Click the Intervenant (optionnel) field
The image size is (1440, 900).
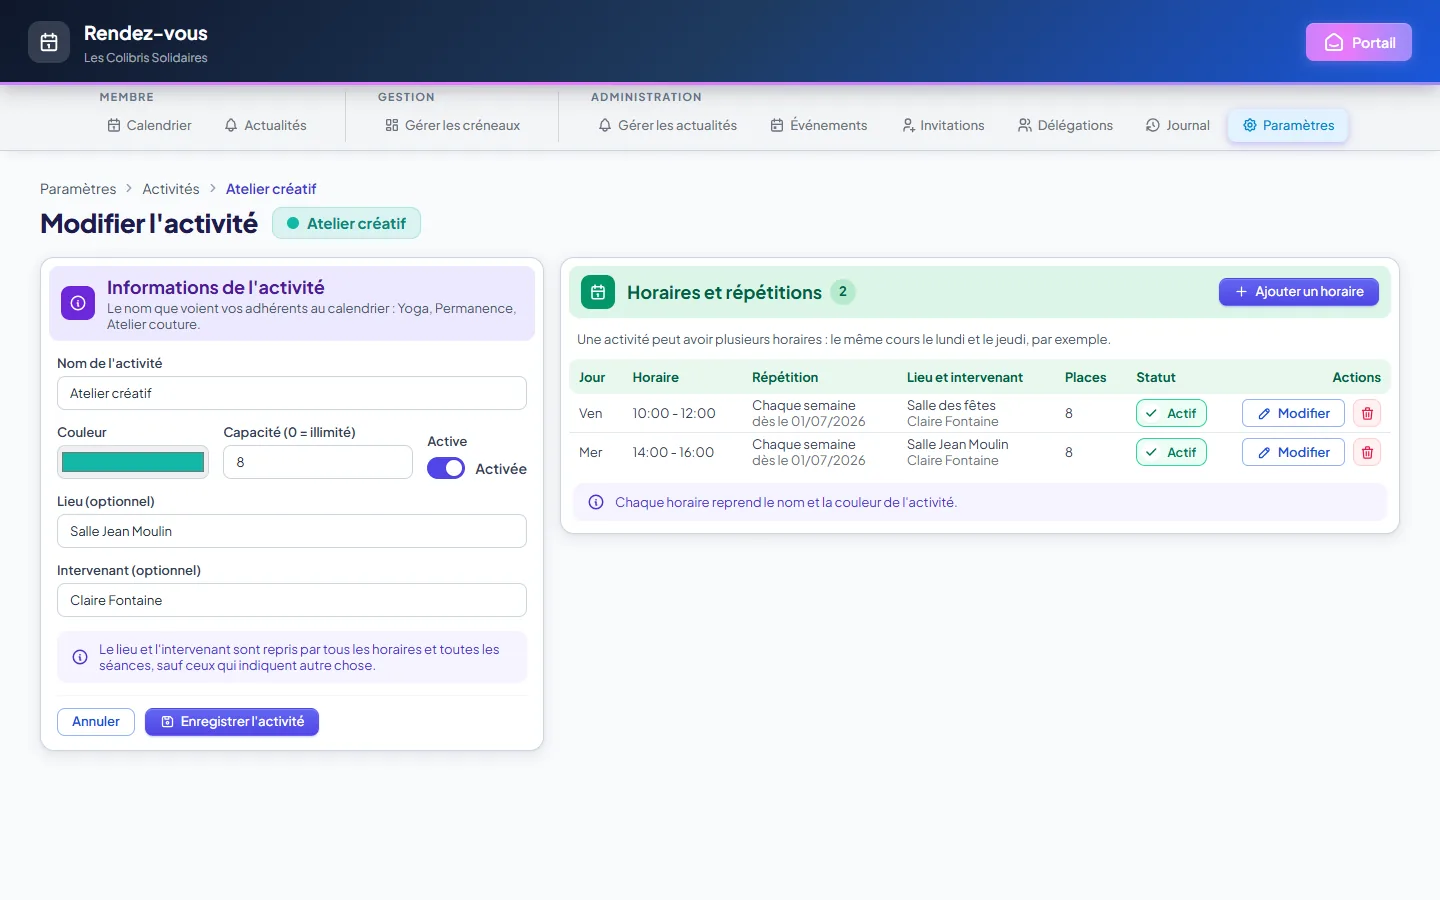(x=292, y=600)
